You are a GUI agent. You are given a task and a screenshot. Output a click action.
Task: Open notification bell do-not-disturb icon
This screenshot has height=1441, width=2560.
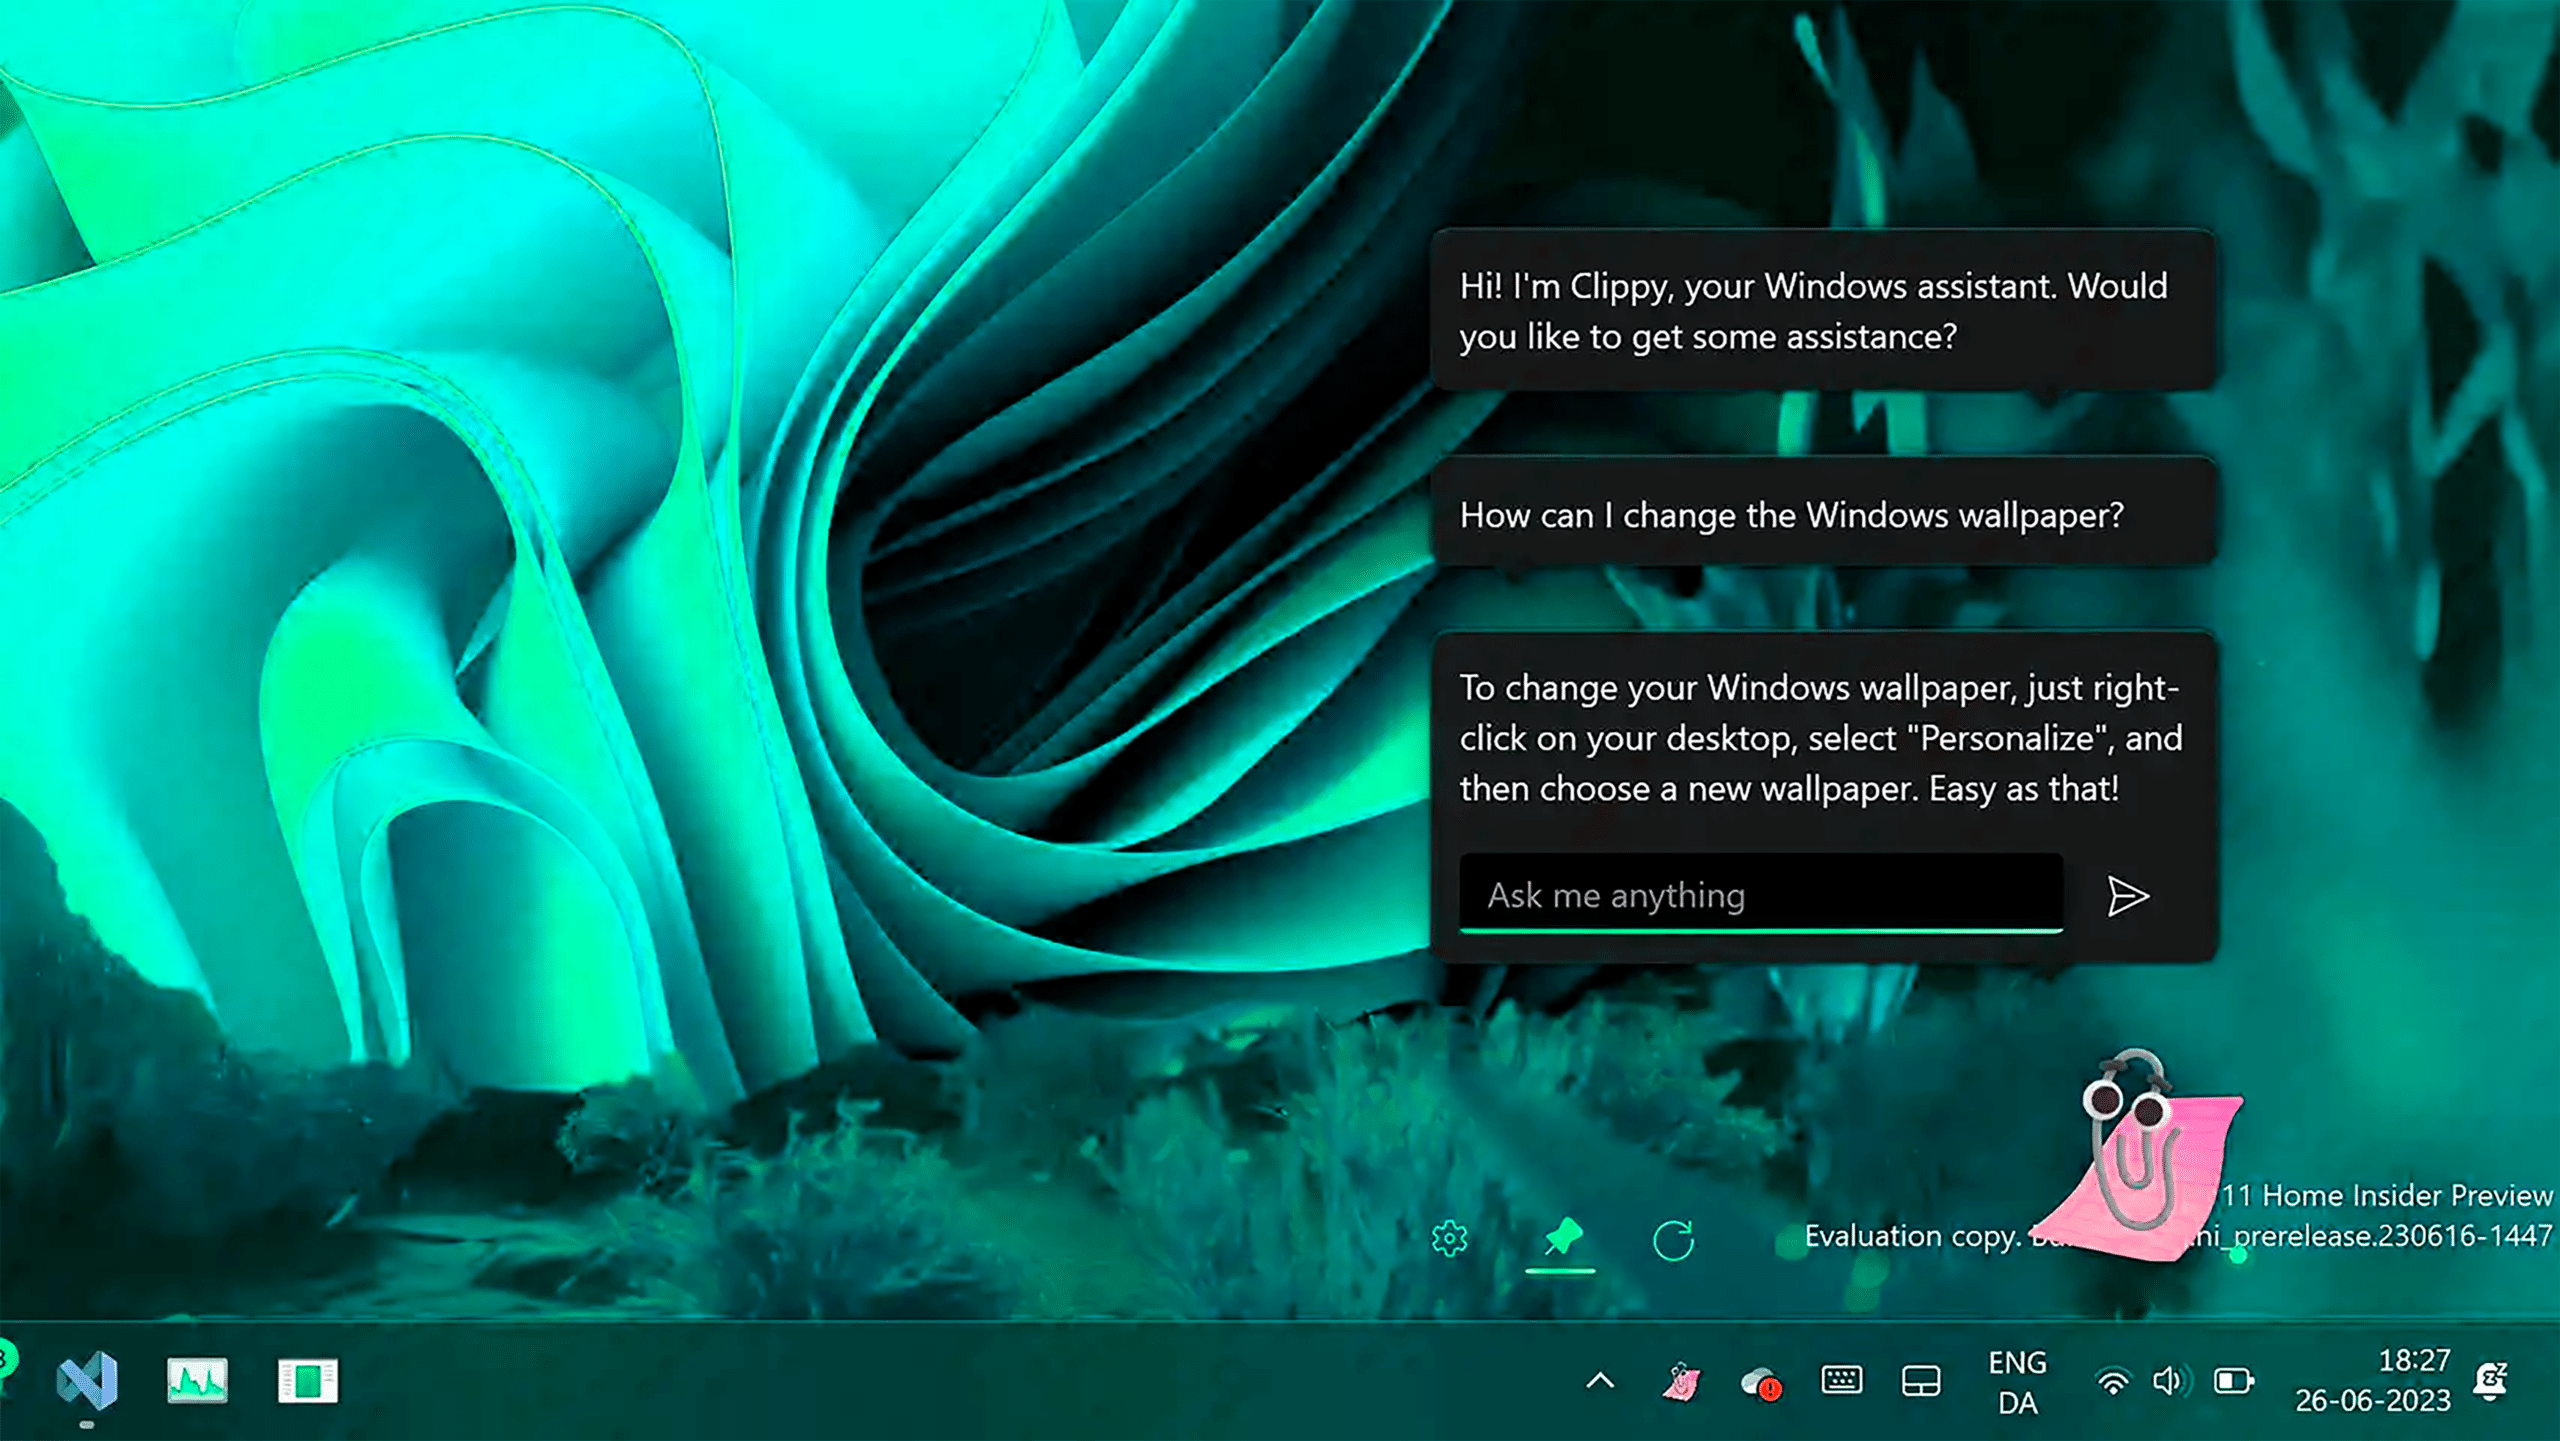click(x=2490, y=1381)
